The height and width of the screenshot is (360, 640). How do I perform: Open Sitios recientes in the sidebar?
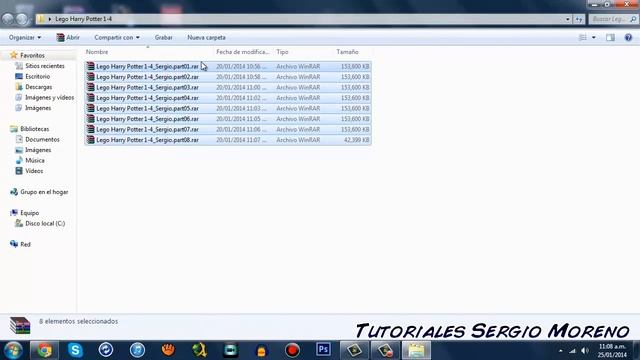[44, 66]
